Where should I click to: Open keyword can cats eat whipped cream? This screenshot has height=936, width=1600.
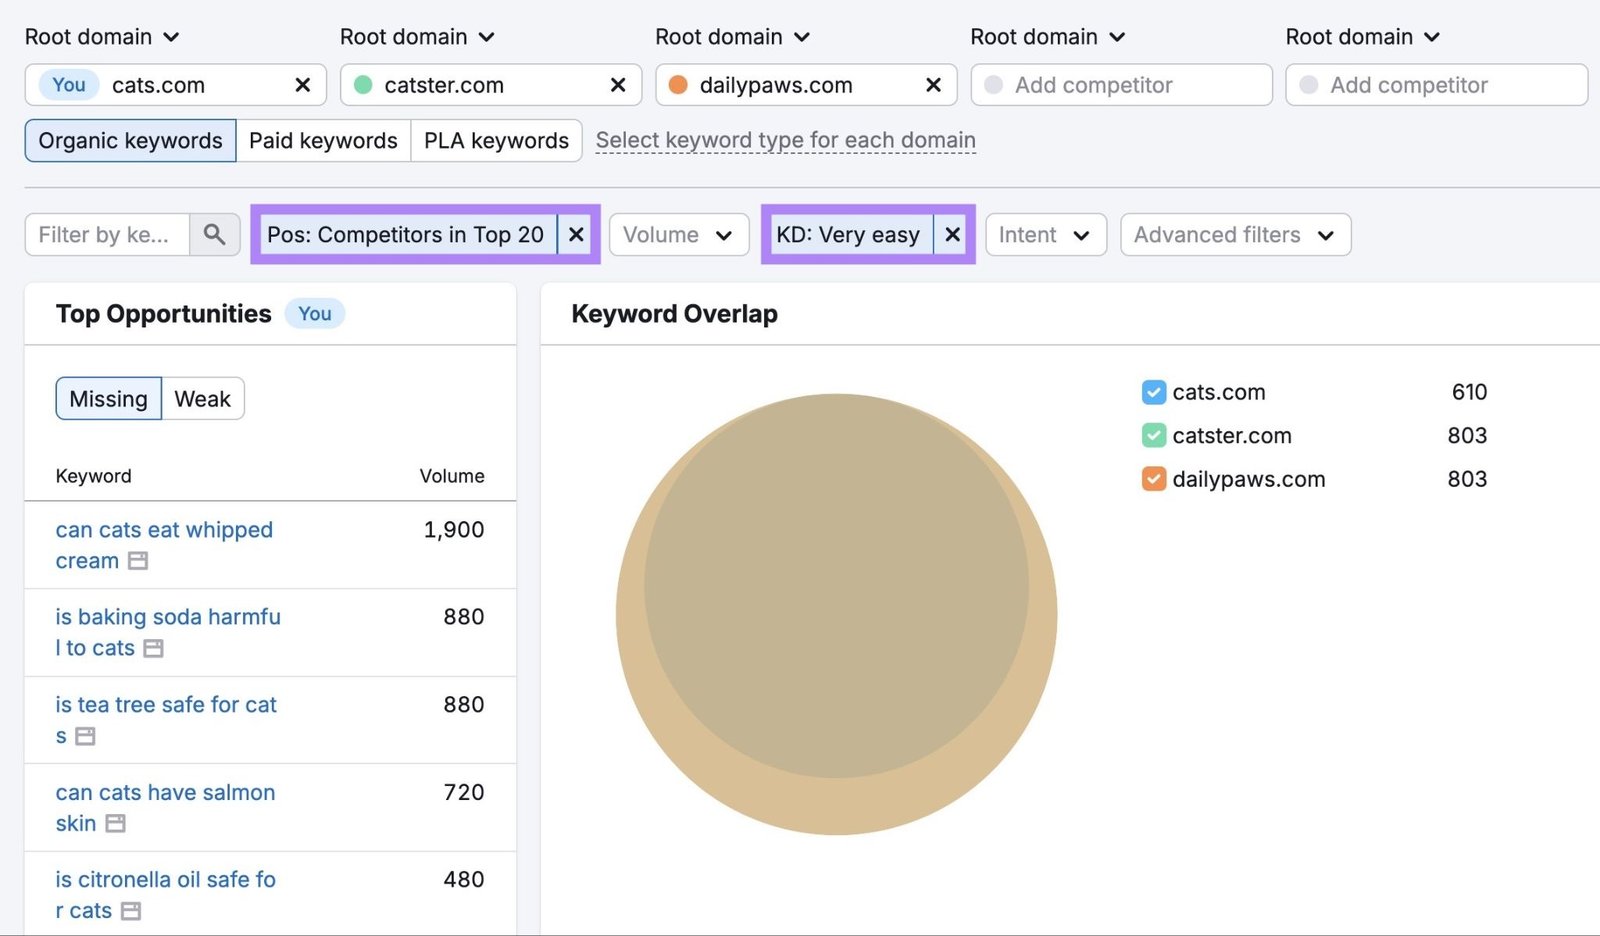pos(164,545)
